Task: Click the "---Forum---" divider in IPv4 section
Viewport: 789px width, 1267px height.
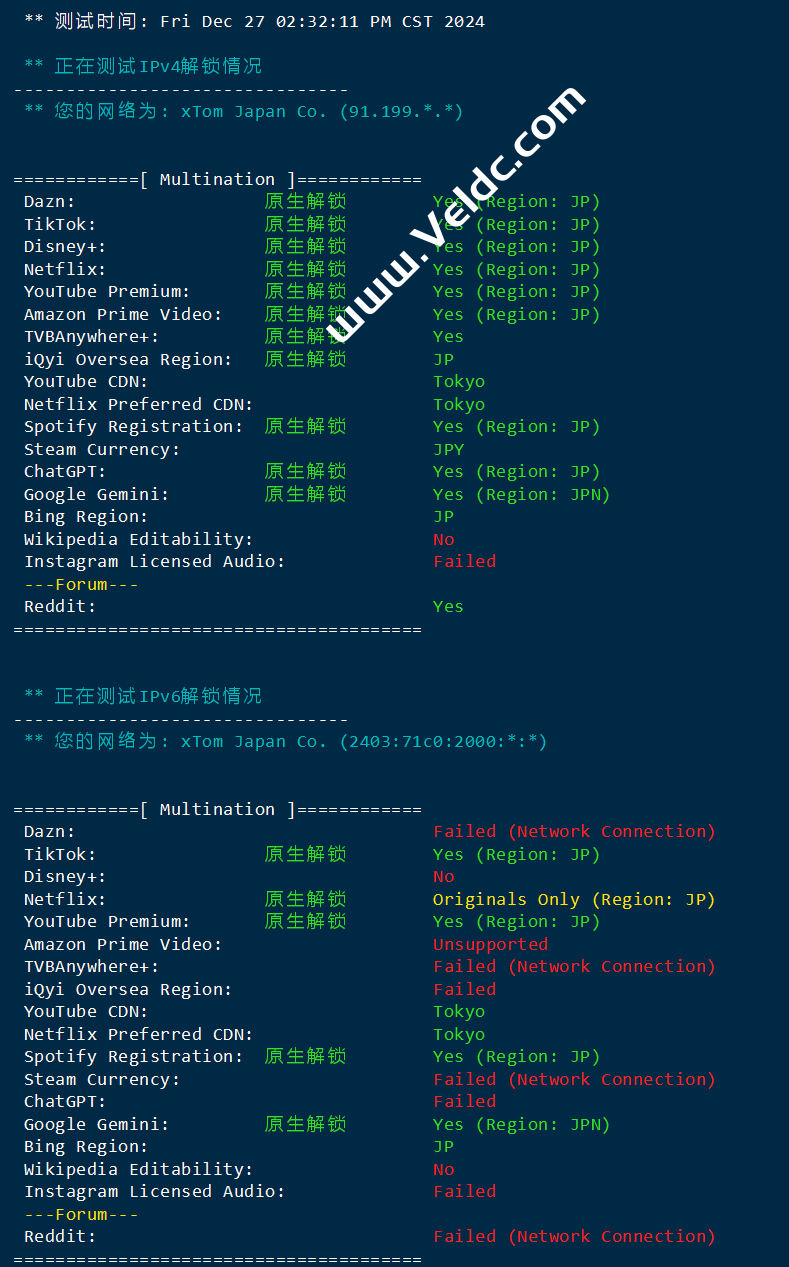Action: pos(81,585)
